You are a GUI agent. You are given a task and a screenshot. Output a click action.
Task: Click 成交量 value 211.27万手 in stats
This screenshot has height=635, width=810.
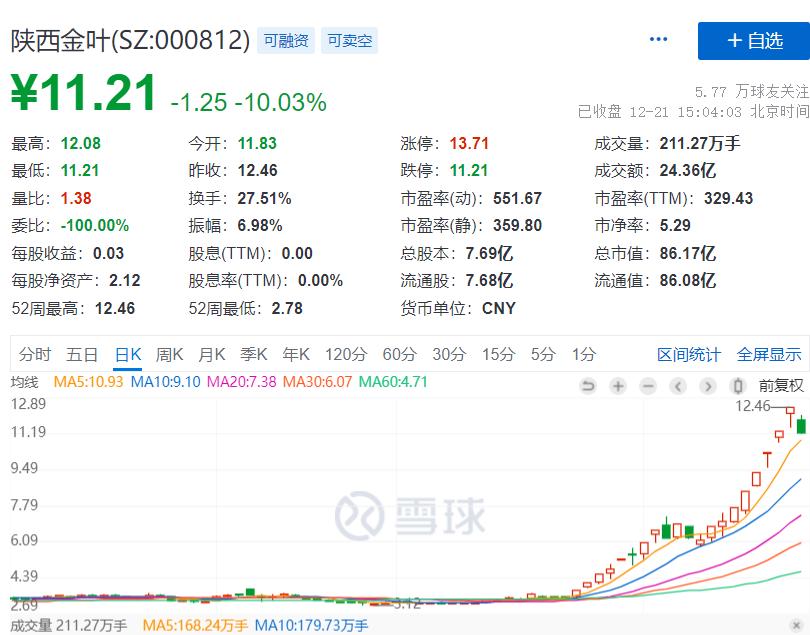[x=700, y=143]
